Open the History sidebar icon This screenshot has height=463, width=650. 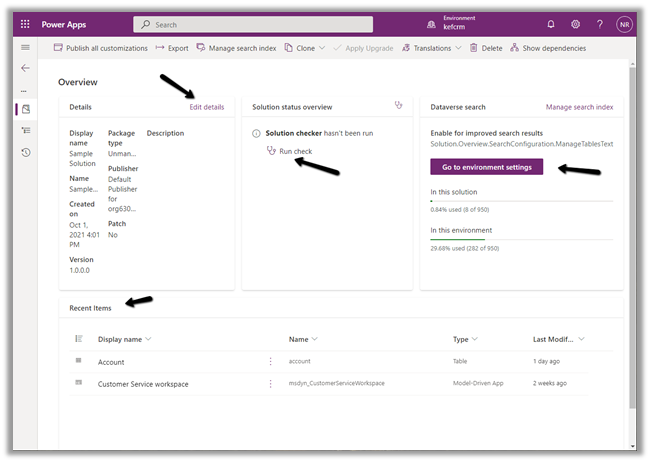click(x=26, y=153)
